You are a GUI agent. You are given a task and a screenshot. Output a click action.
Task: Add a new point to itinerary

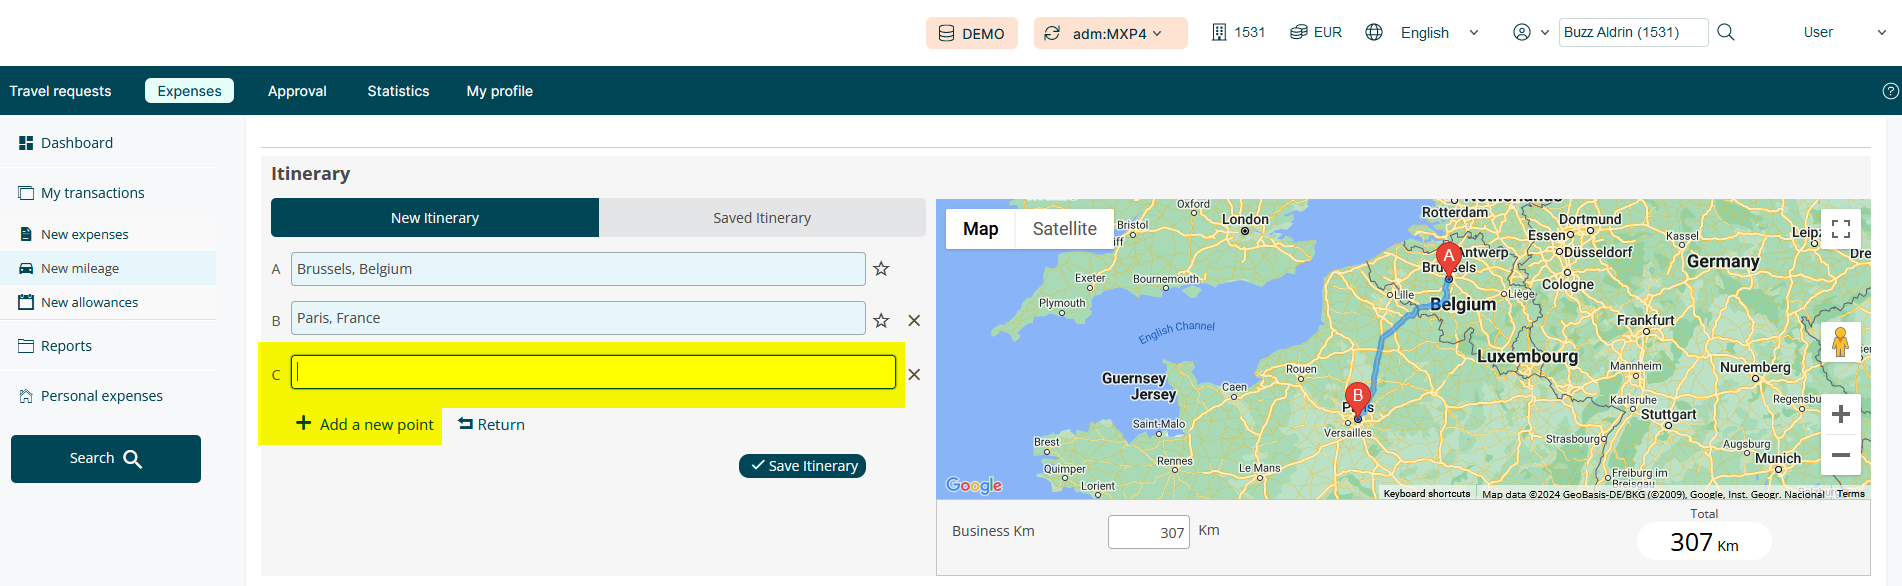(x=365, y=424)
